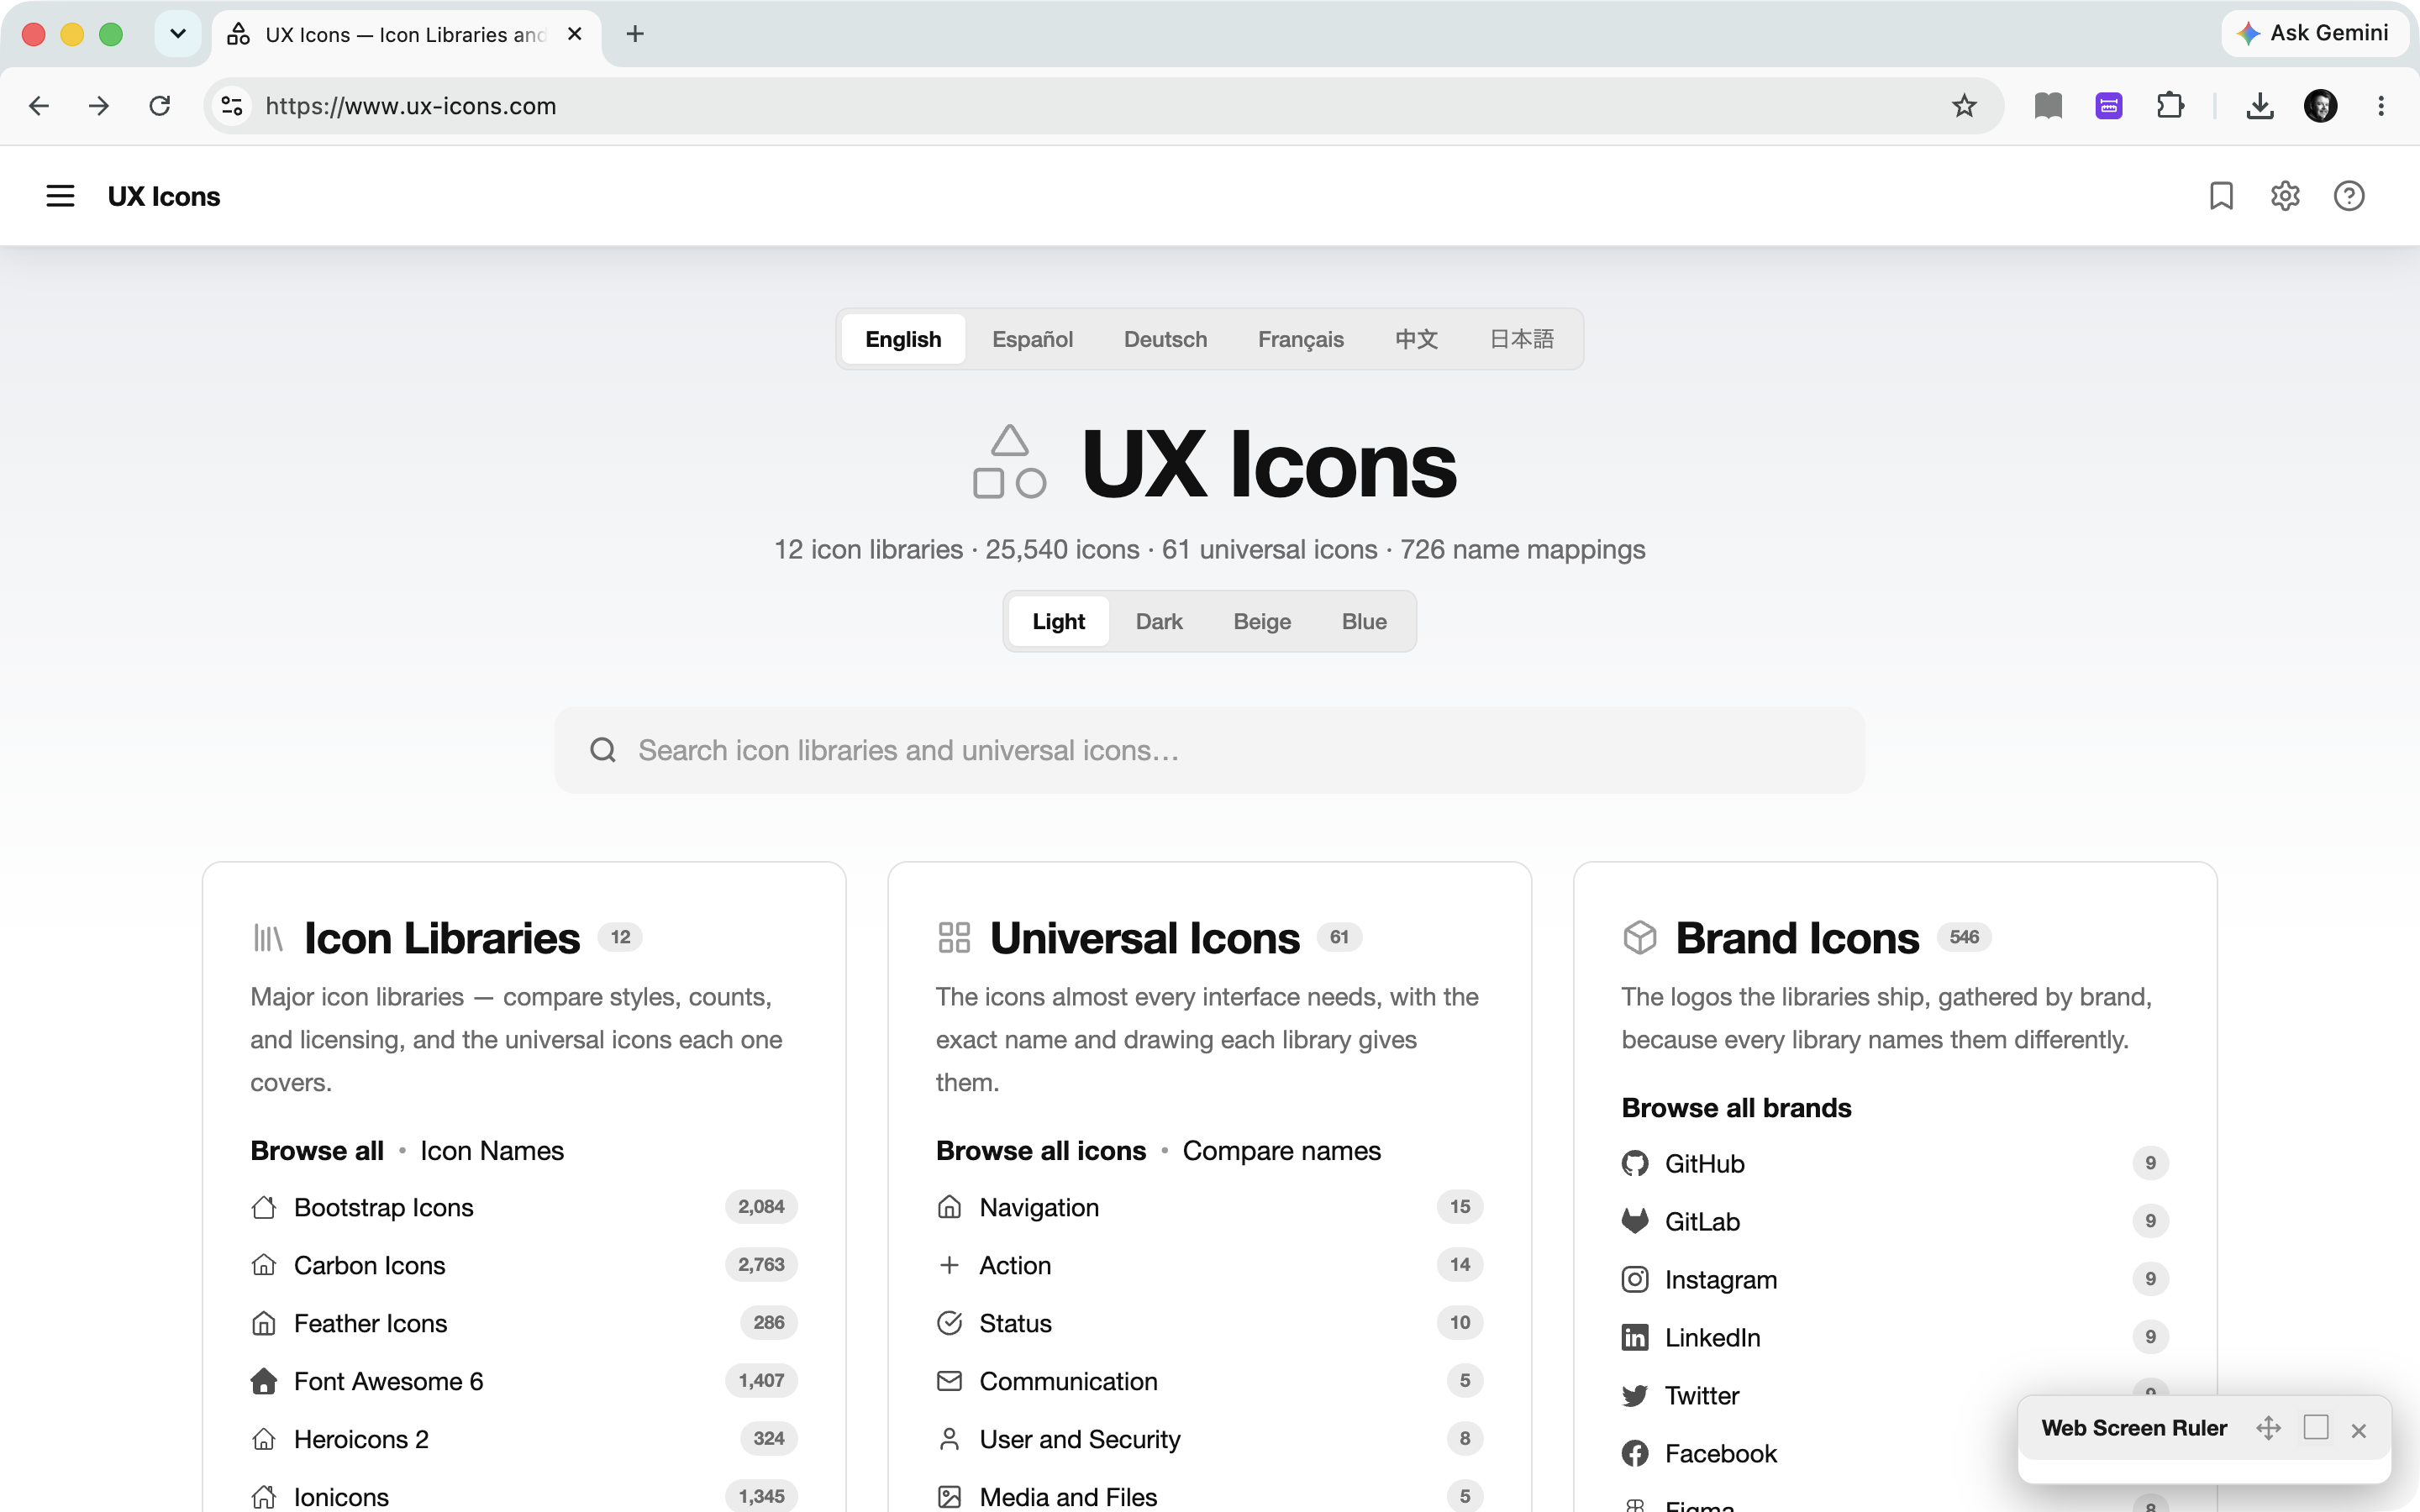
Task: Focus the icon search field
Action: 1209,750
